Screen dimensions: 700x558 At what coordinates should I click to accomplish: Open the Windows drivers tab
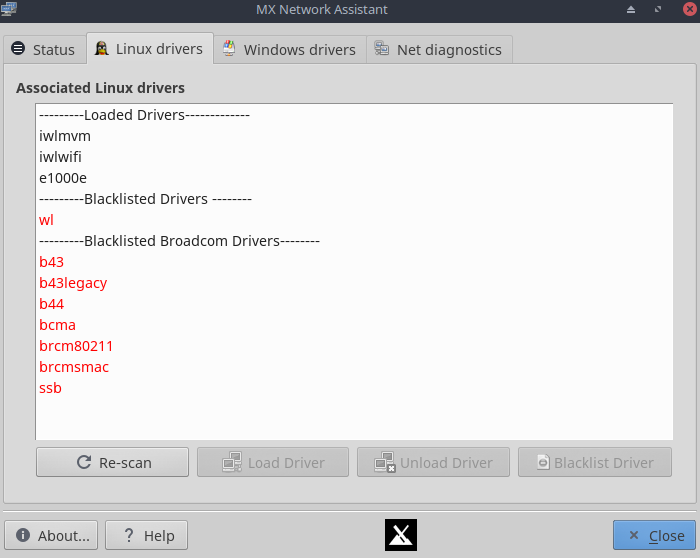click(x=290, y=50)
